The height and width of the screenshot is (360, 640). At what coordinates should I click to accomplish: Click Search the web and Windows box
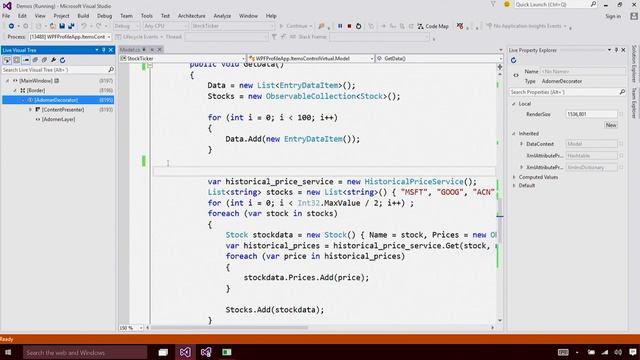(x=85, y=352)
